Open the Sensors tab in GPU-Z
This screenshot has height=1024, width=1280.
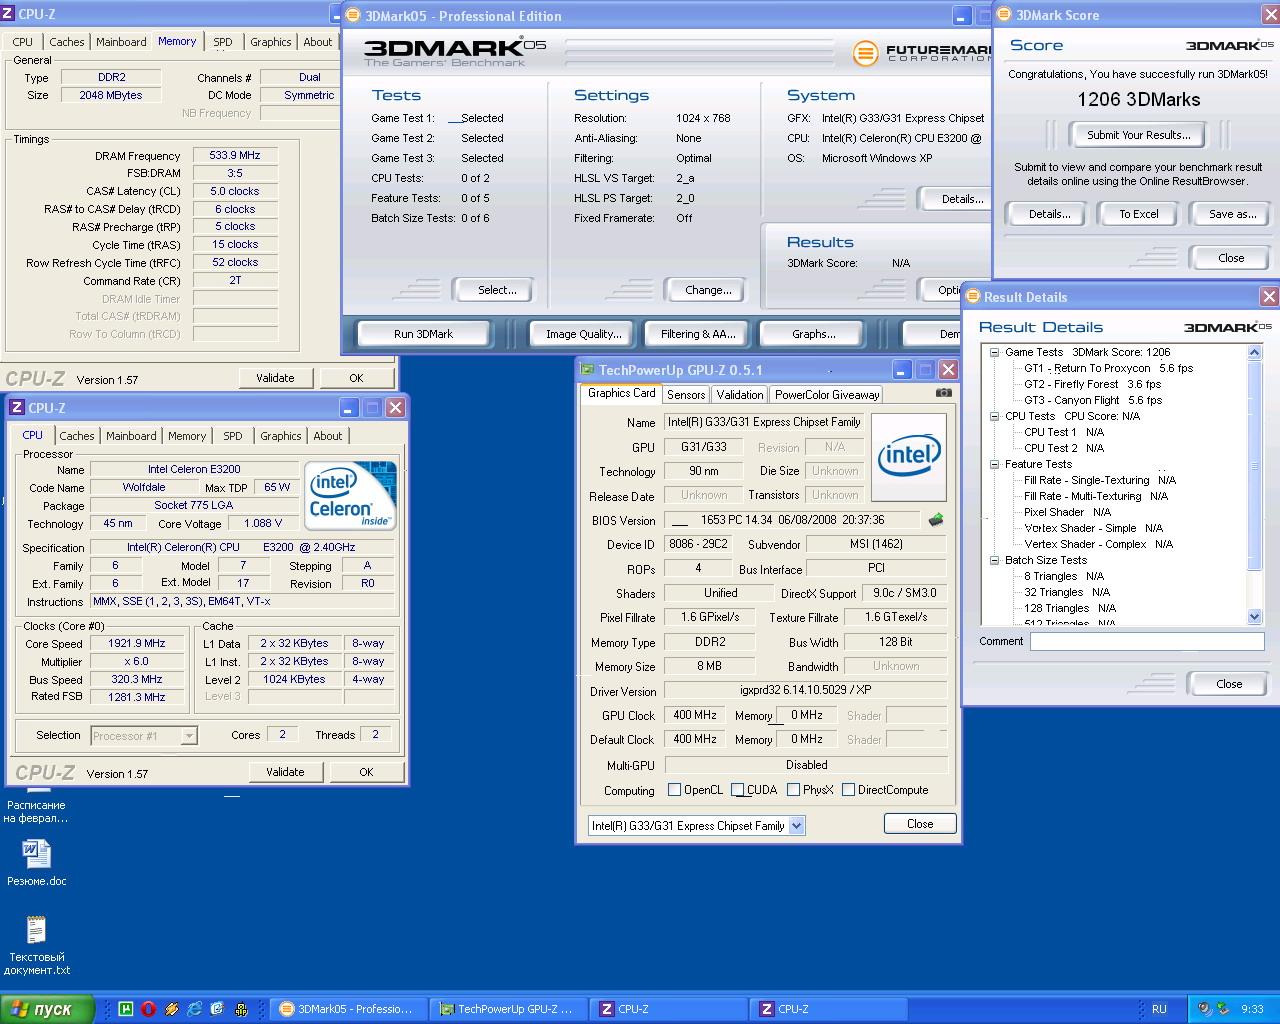click(x=686, y=395)
